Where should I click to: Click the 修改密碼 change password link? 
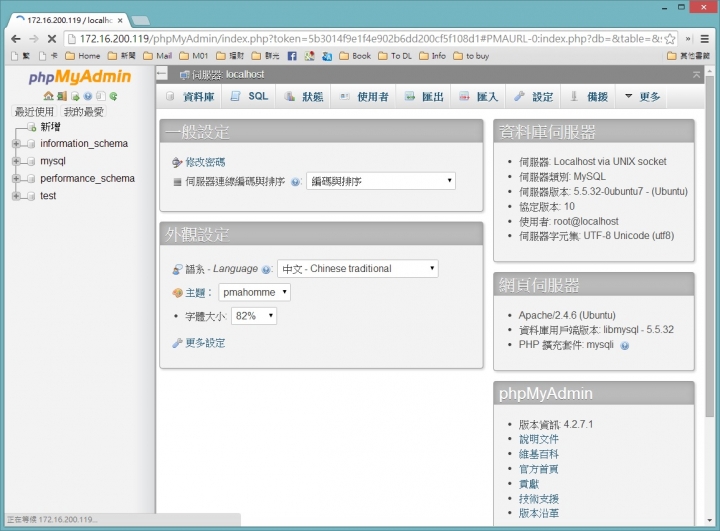click(205, 162)
